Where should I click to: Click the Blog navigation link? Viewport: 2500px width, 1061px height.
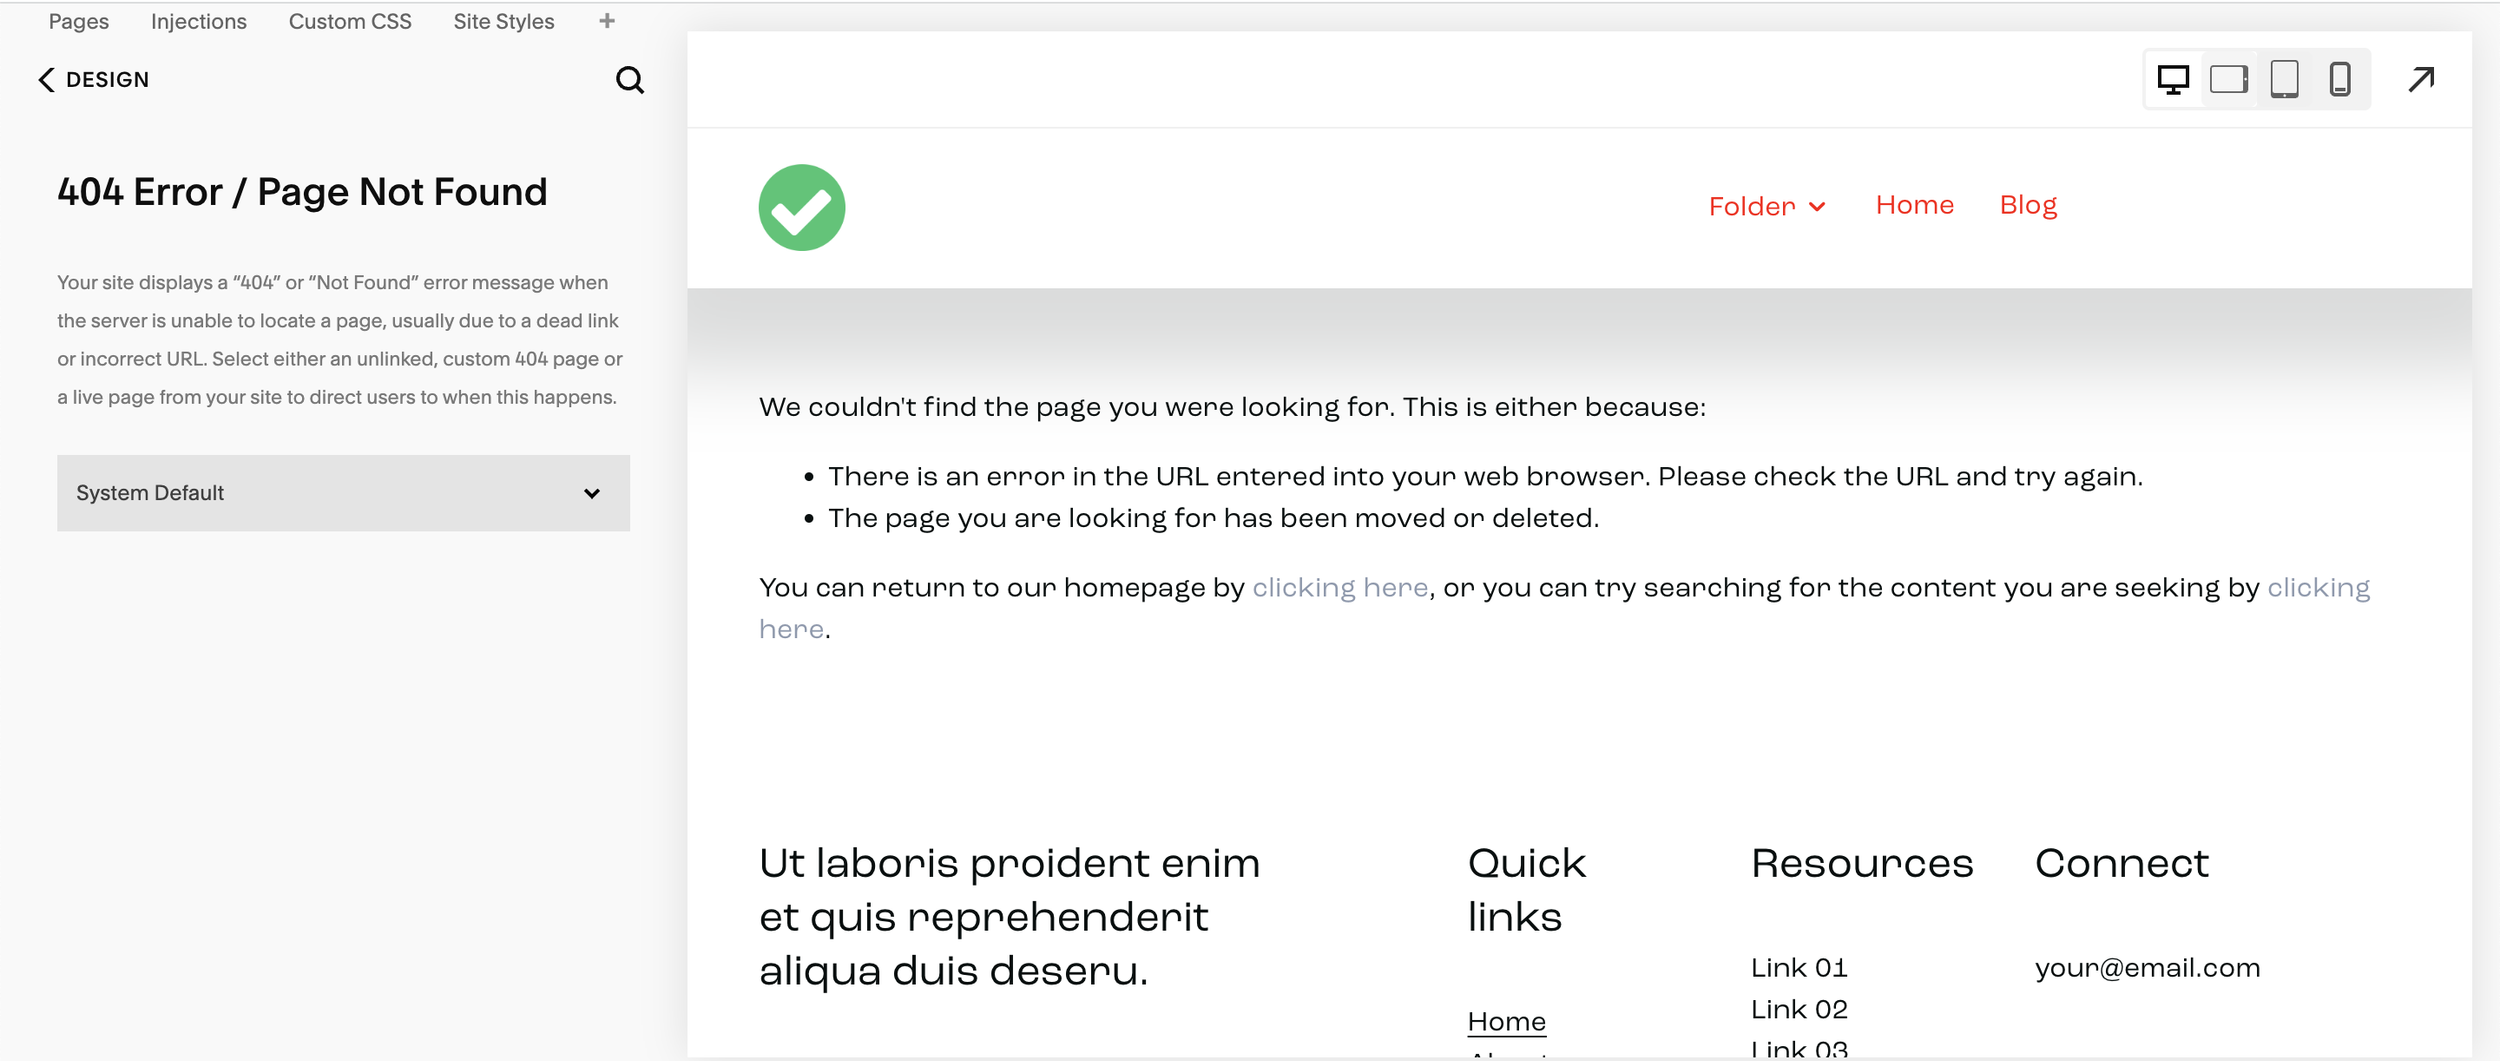tap(2027, 205)
